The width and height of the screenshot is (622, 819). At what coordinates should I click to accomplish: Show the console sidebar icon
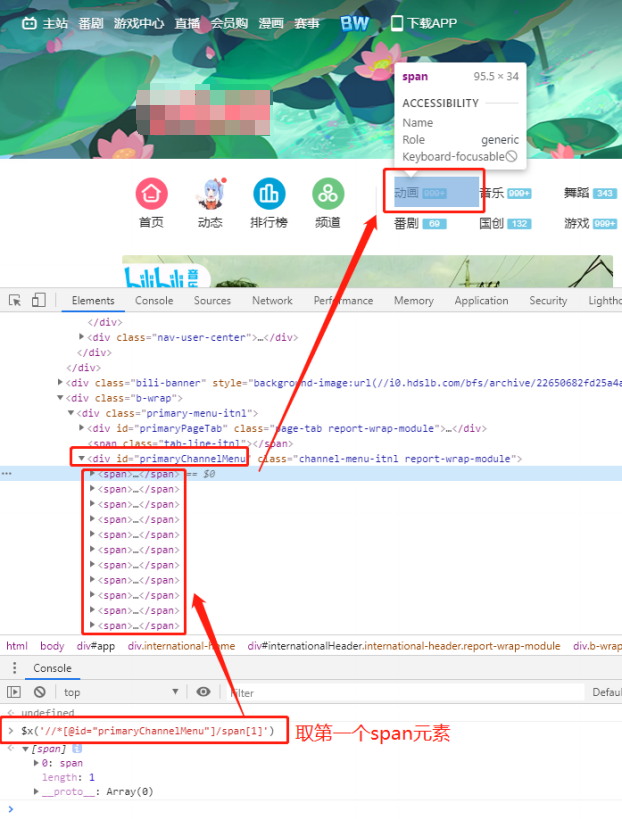pyautogui.click(x=14, y=692)
